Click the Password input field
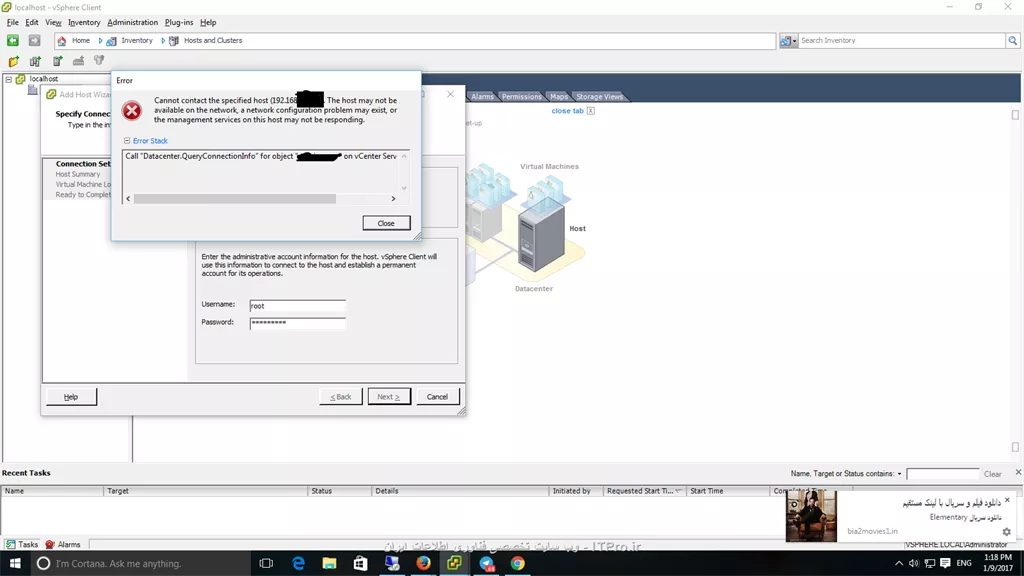 tap(297, 323)
